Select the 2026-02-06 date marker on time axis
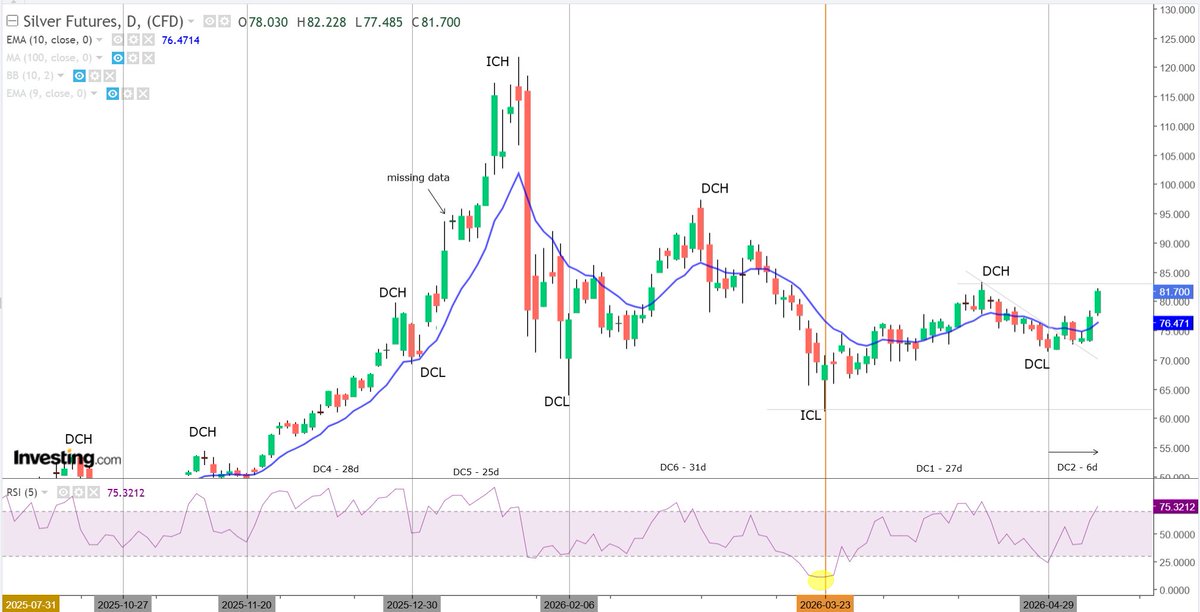1200x612 pixels. [568, 604]
